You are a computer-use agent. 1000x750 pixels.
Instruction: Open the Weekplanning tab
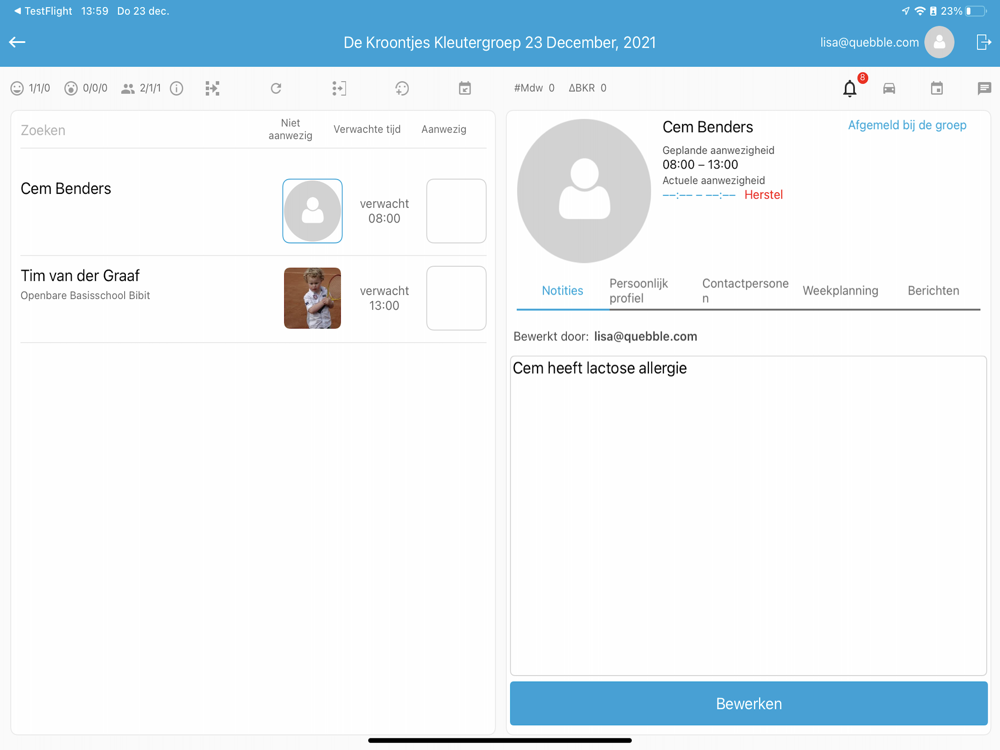(x=840, y=291)
